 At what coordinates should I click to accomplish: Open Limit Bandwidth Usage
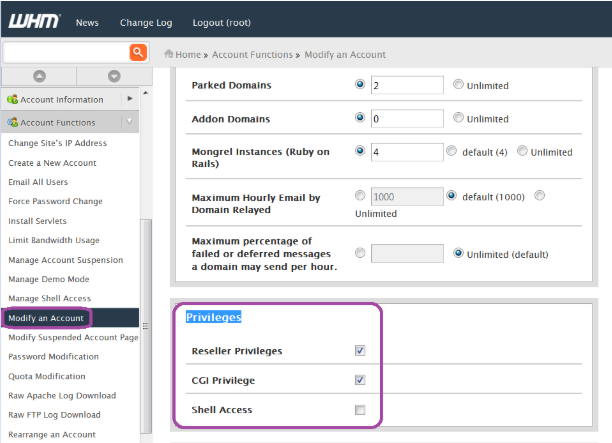click(54, 240)
